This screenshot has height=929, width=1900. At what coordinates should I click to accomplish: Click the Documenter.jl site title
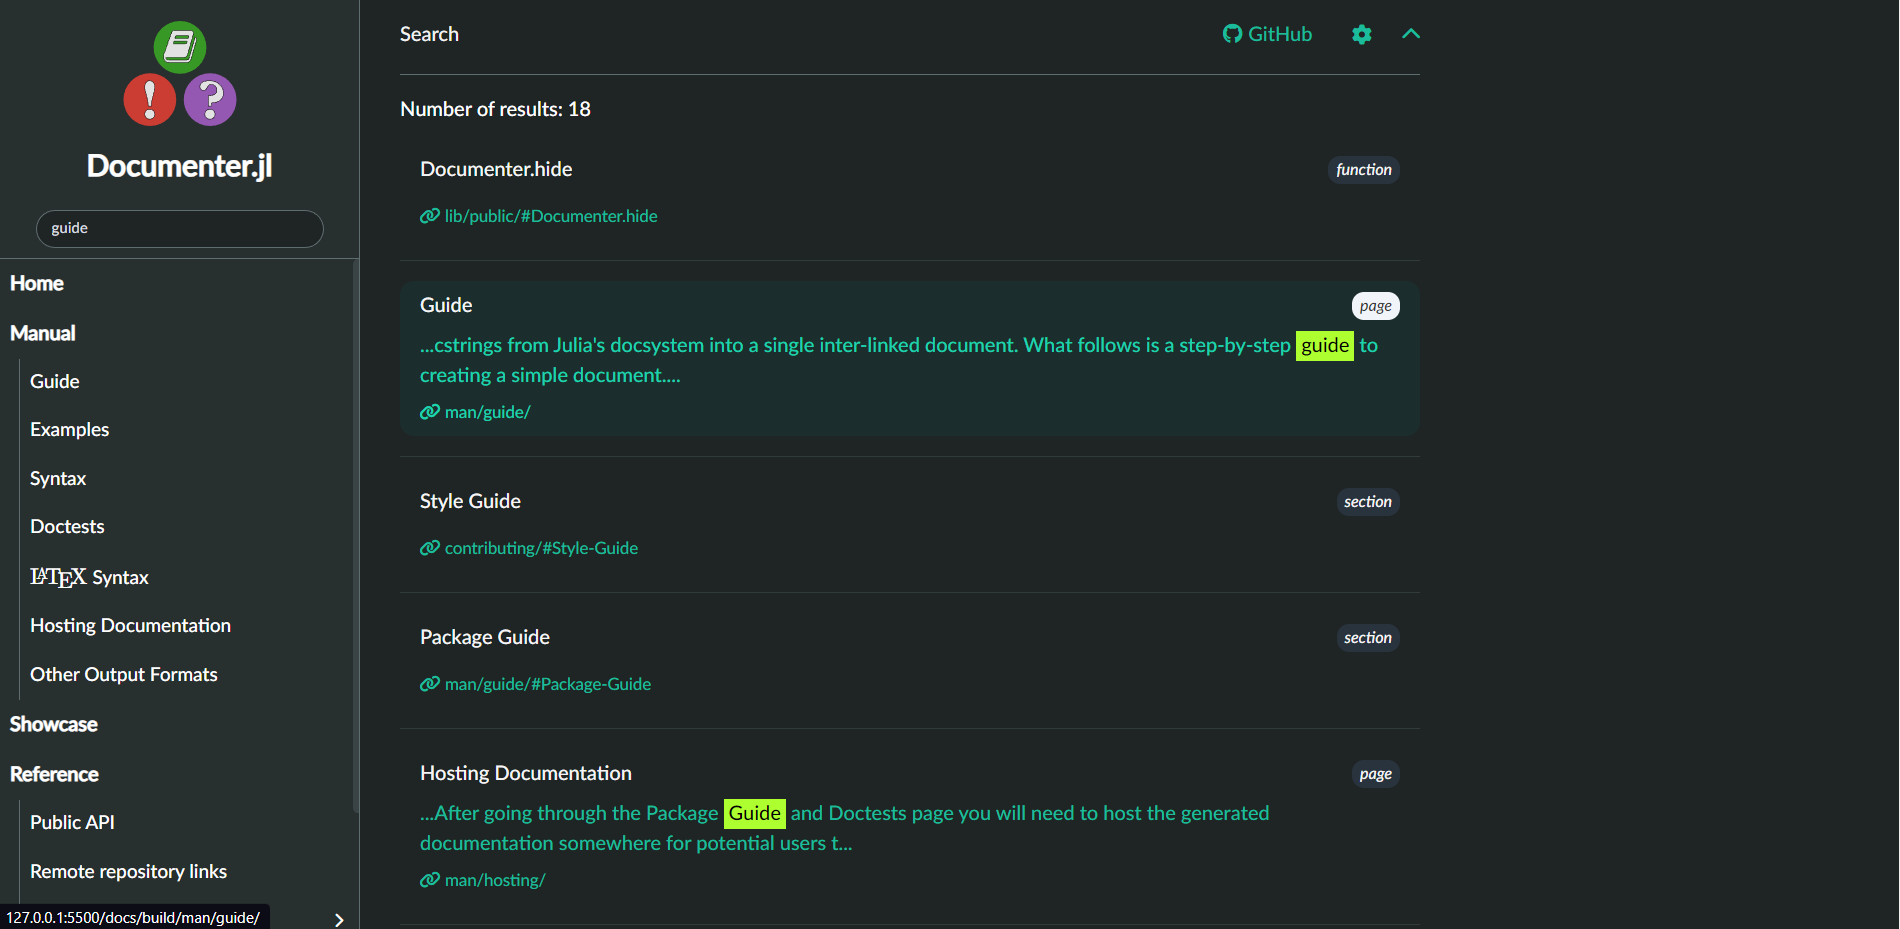(x=180, y=166)
